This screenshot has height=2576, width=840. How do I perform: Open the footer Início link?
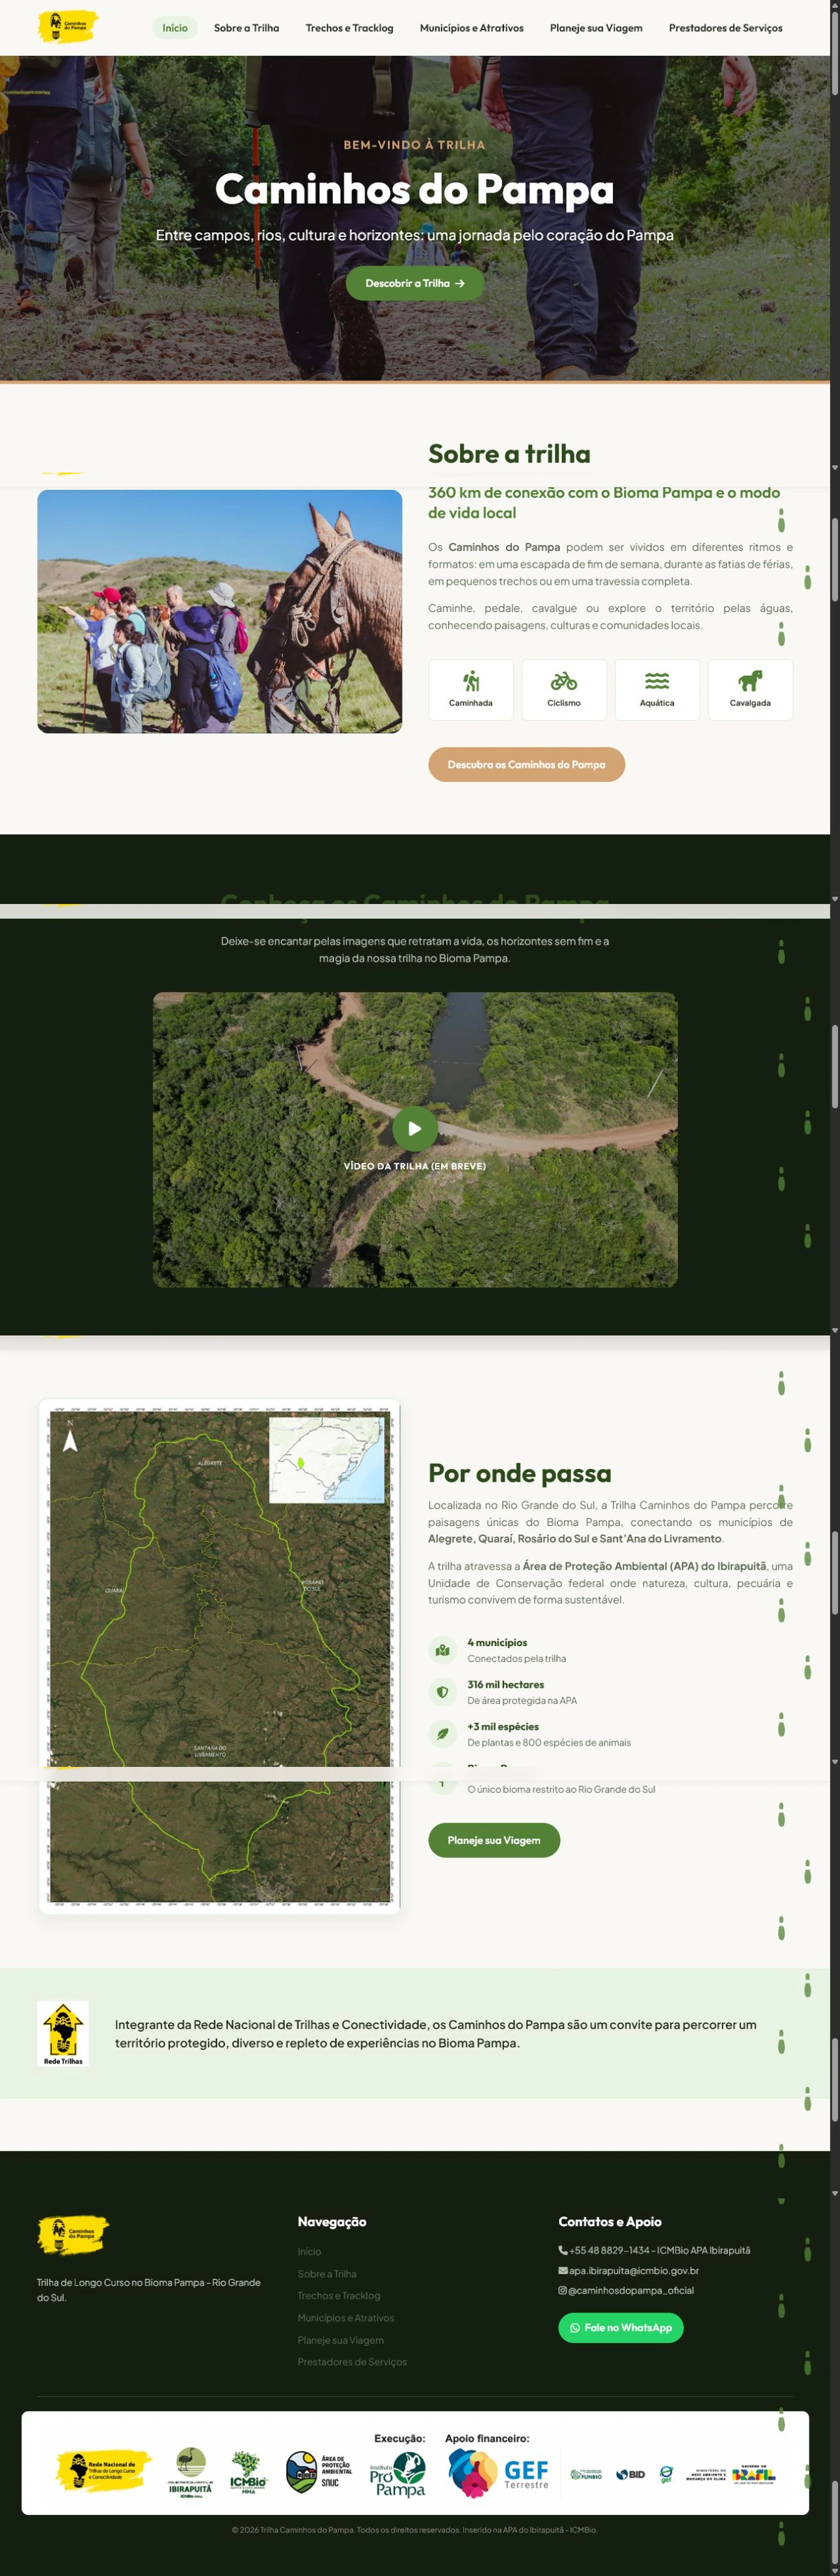[309, 2251]
